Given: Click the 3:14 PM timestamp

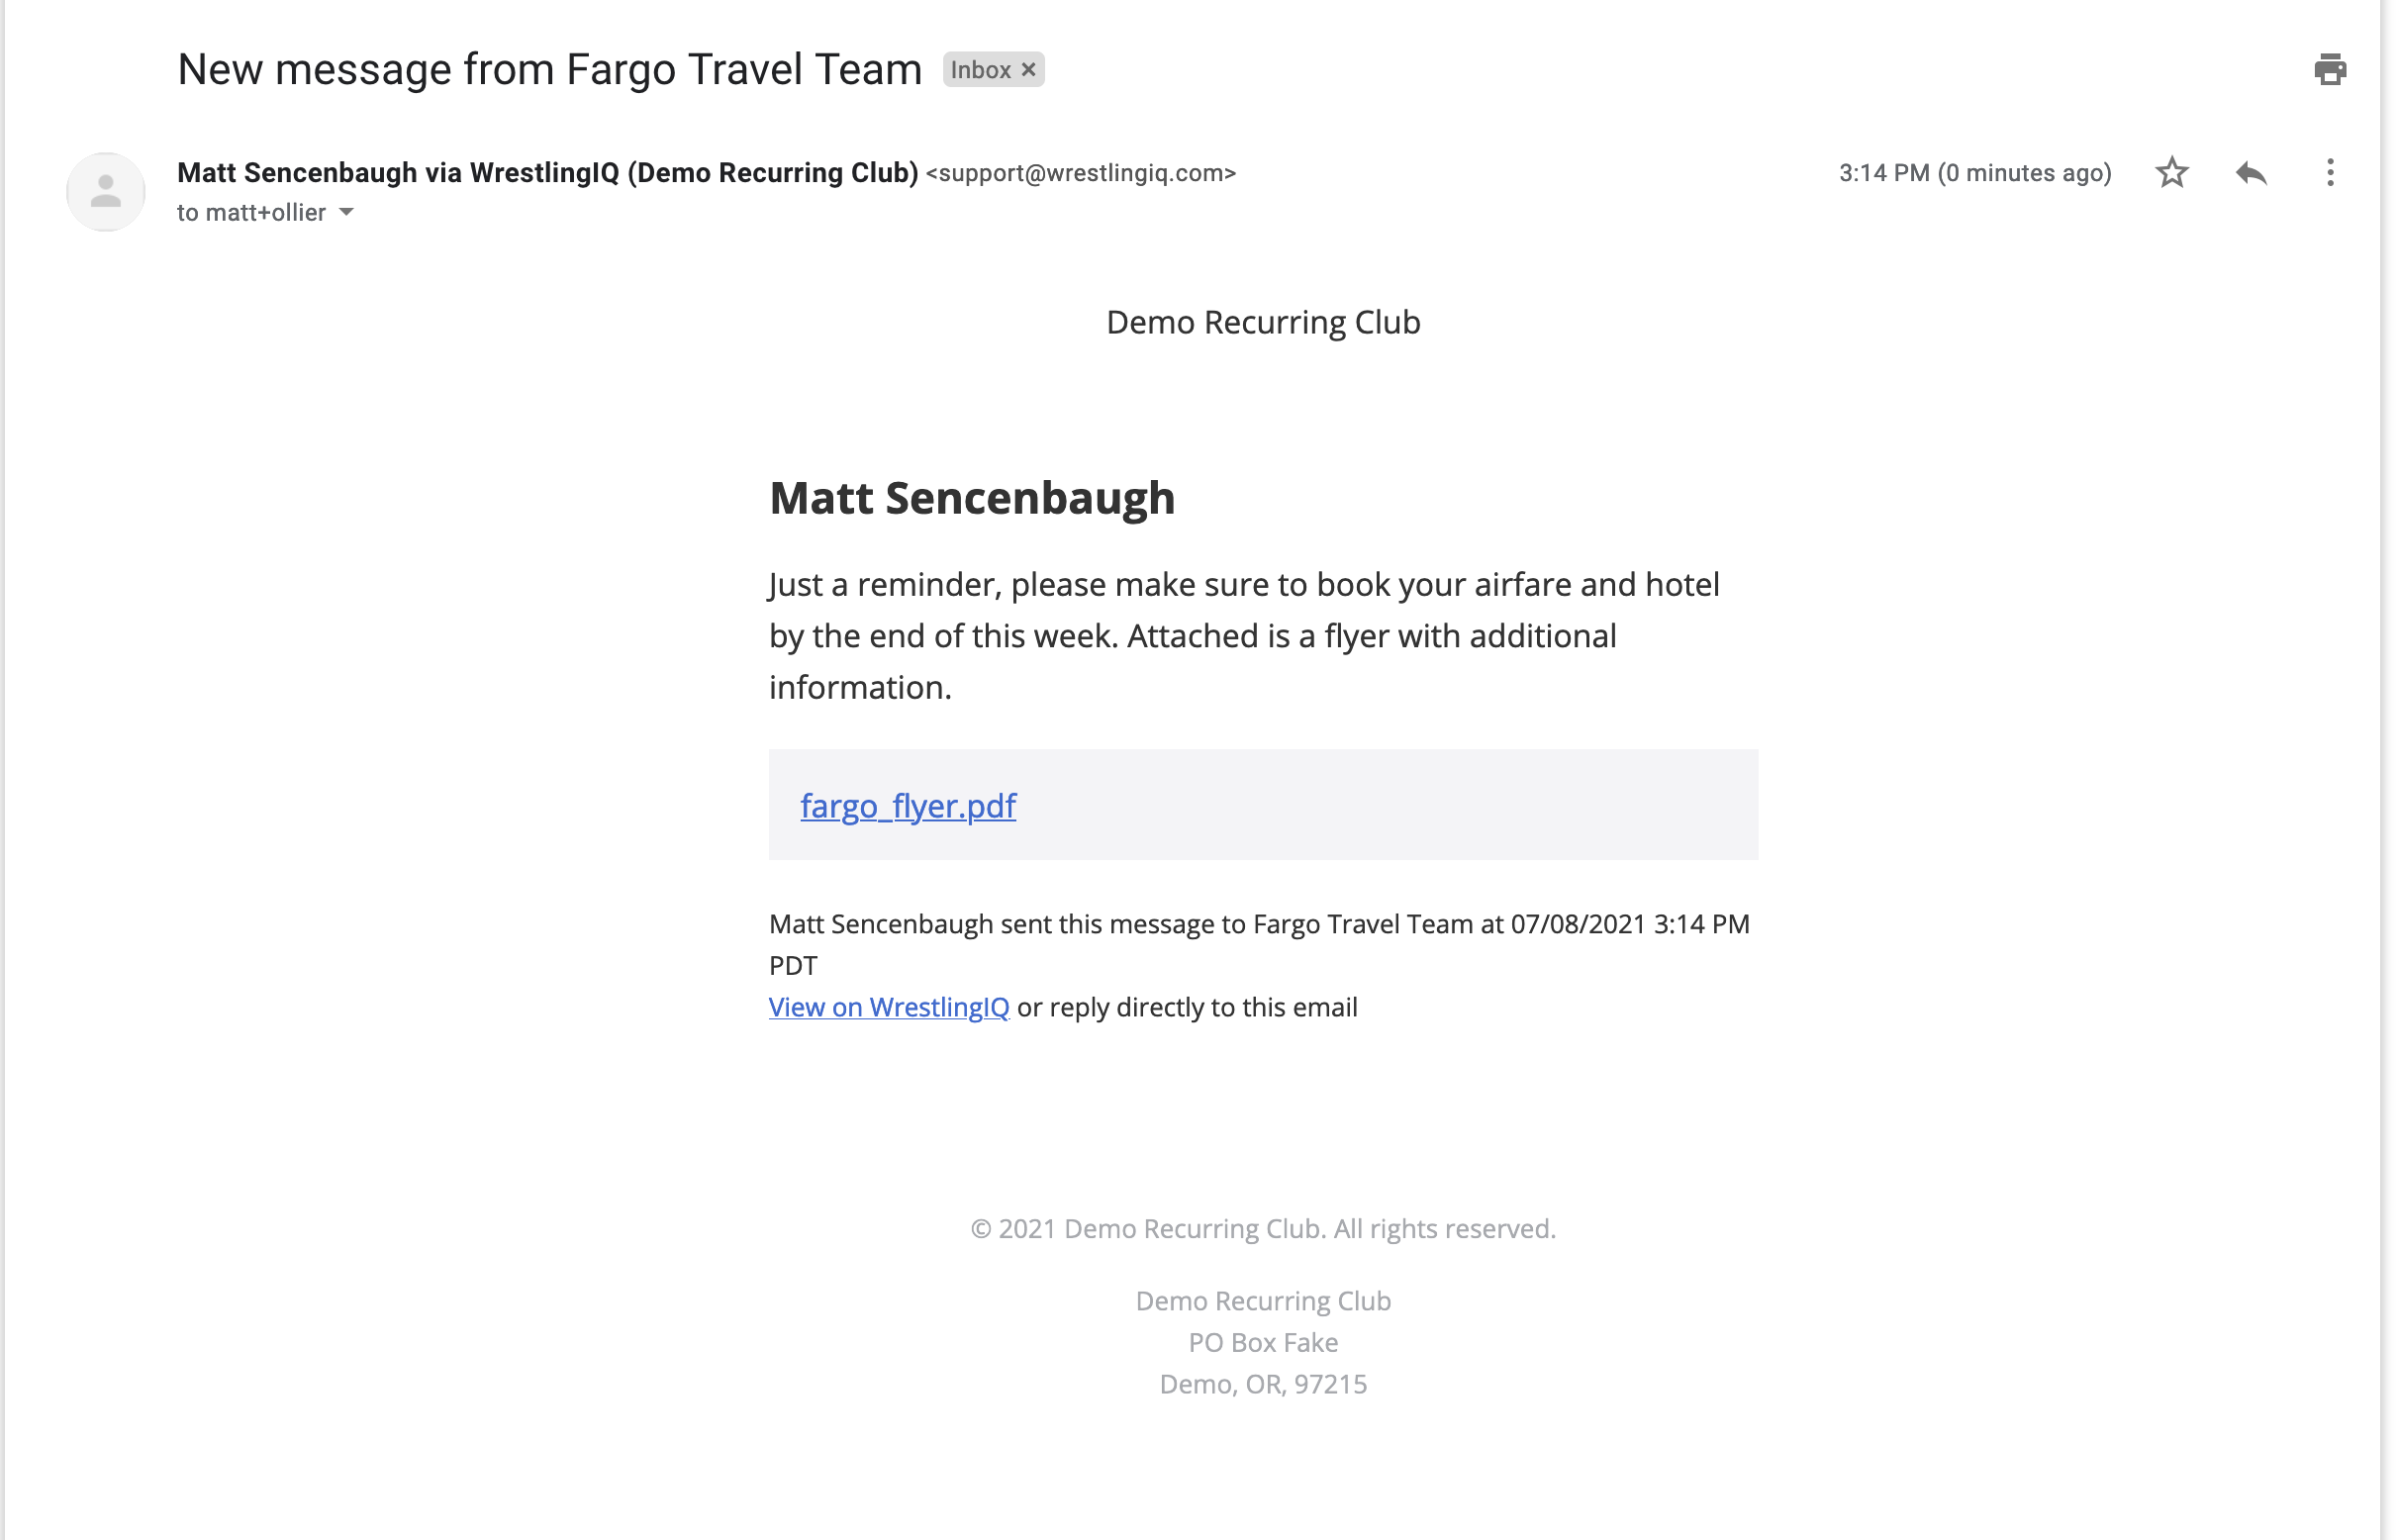Looking at the screenshot, I should pyautogui.click(x=1974, y=172).
